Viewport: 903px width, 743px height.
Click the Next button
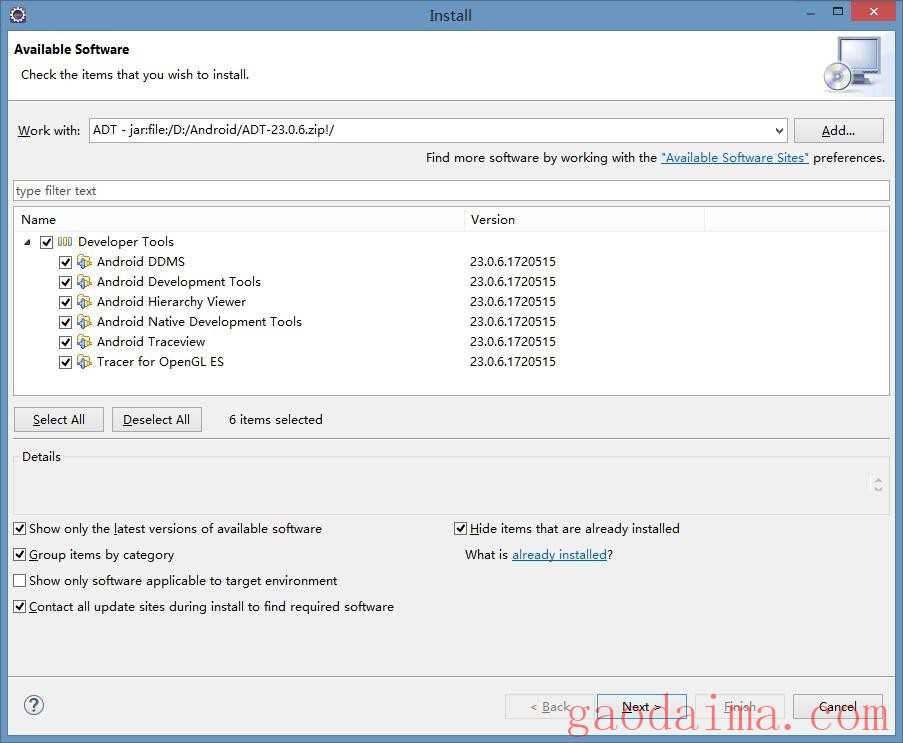click(x=642, y=707)
